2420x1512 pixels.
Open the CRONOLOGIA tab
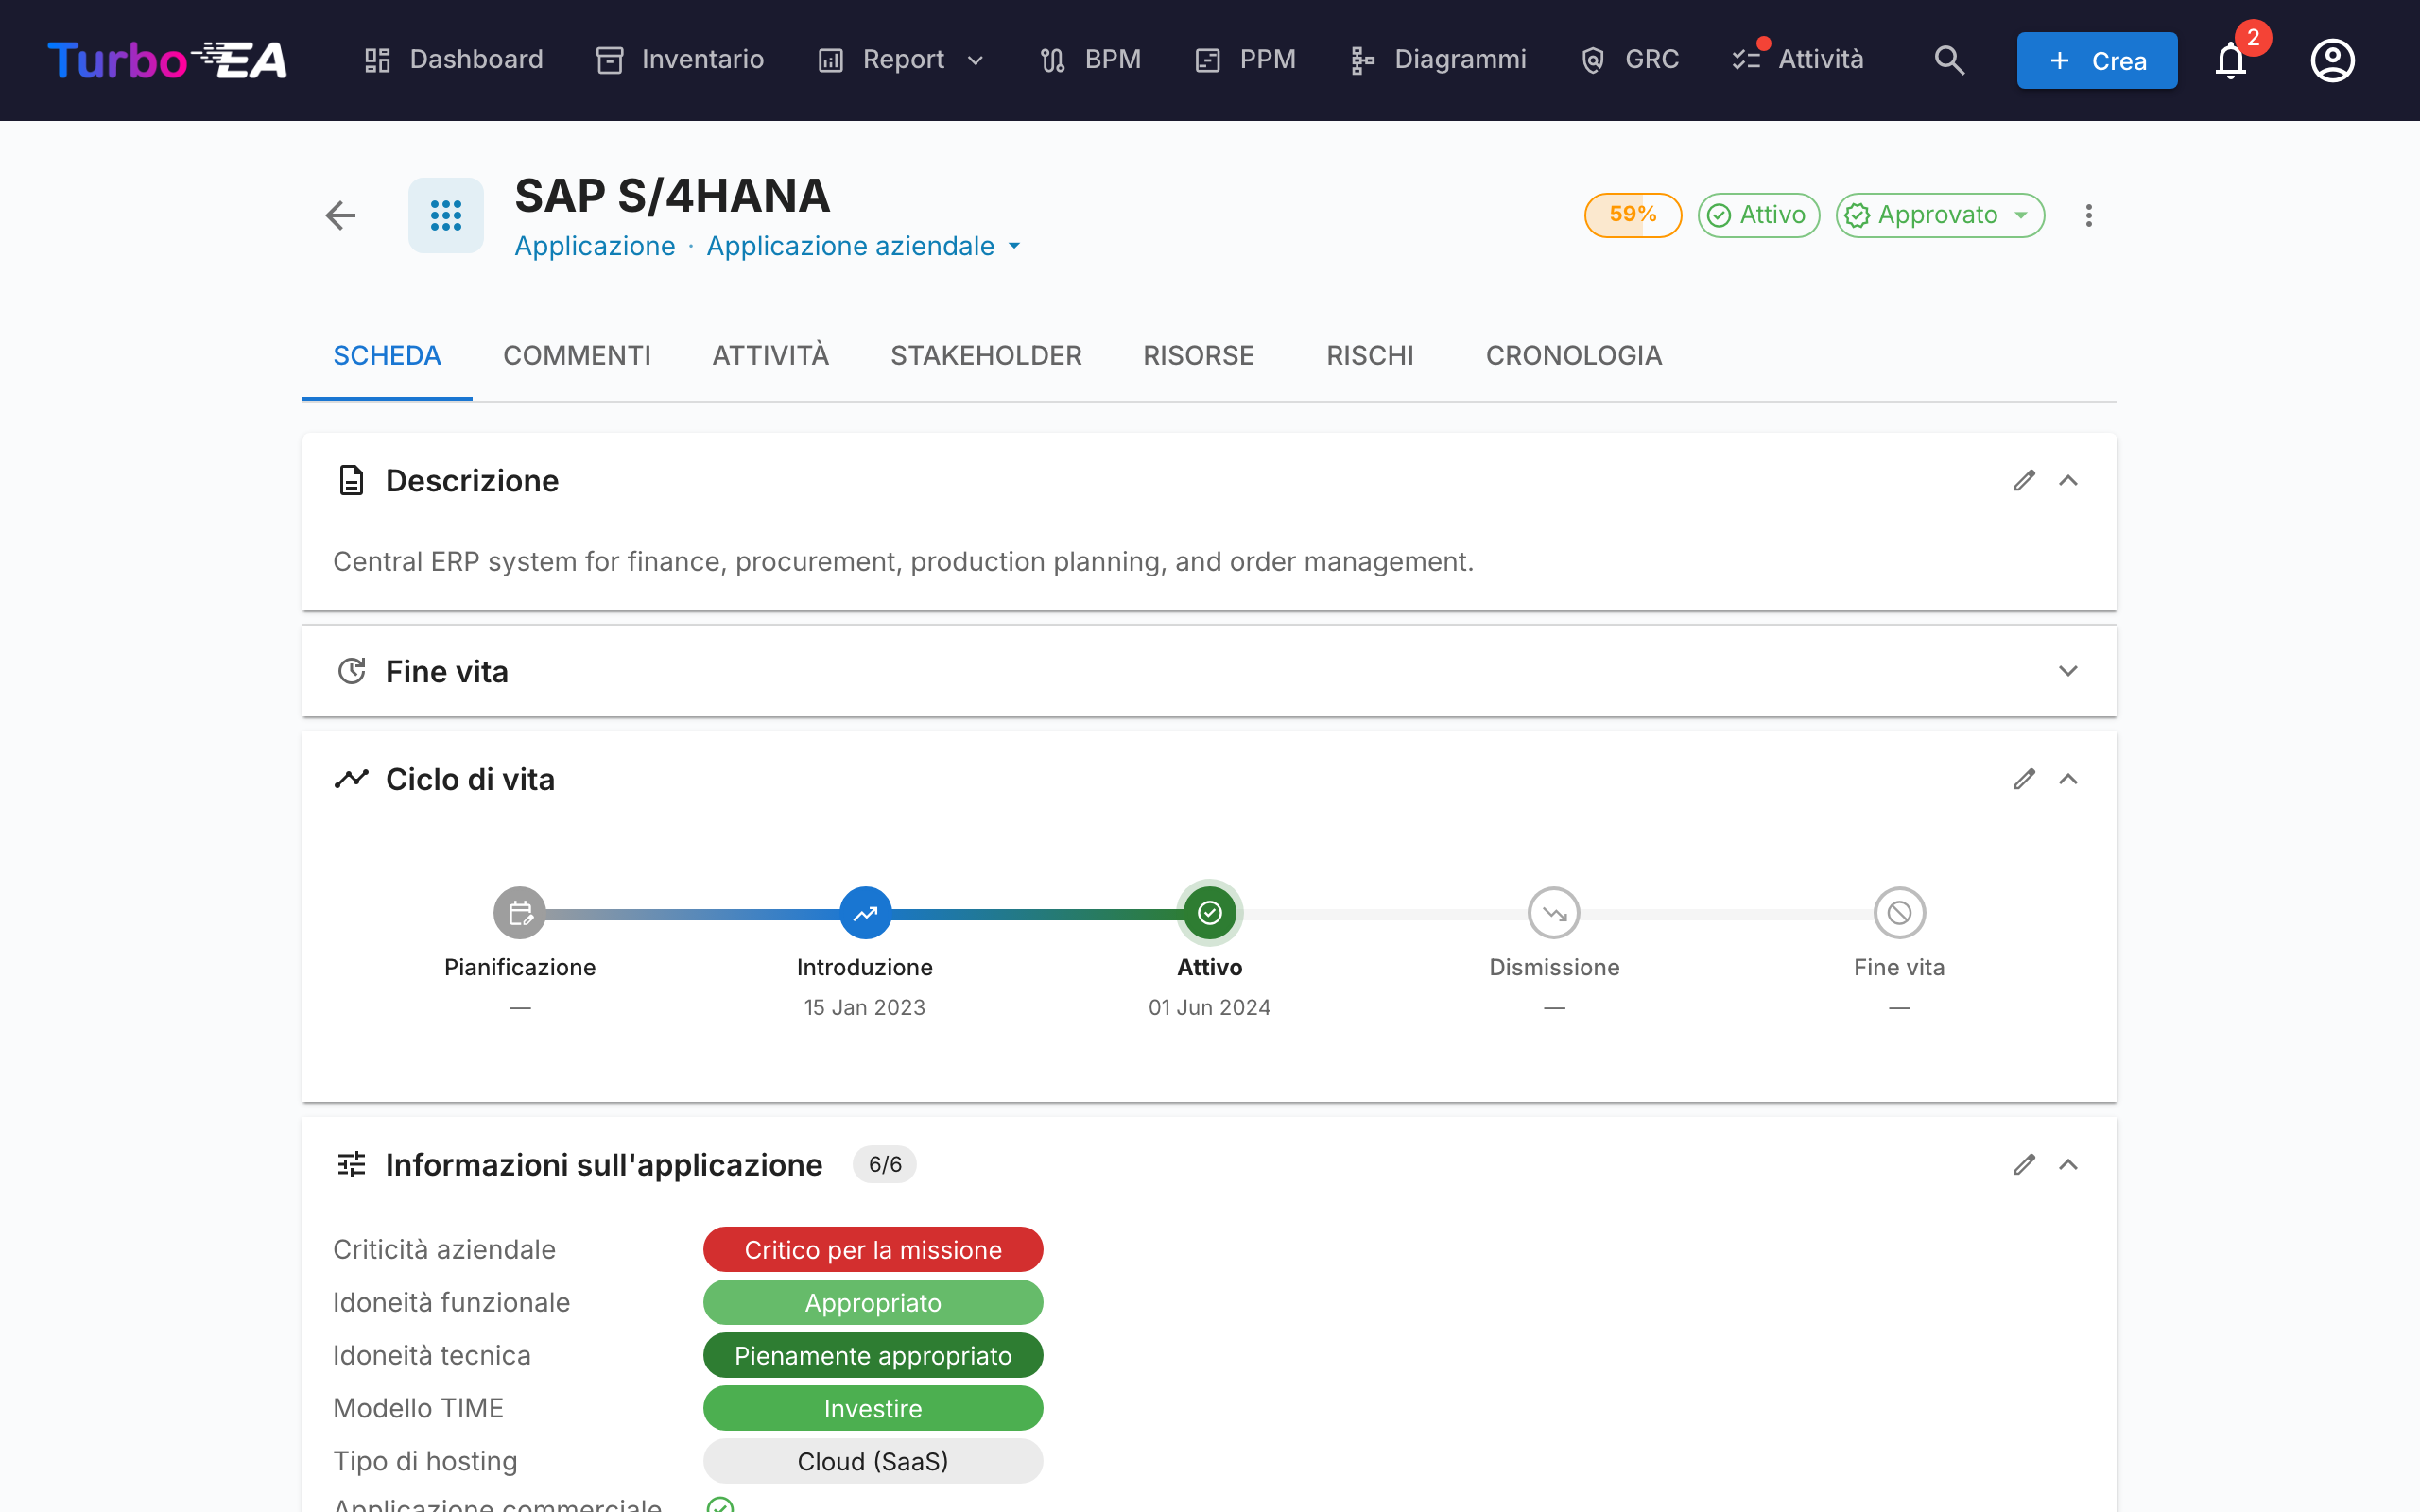coord(1574,356)
